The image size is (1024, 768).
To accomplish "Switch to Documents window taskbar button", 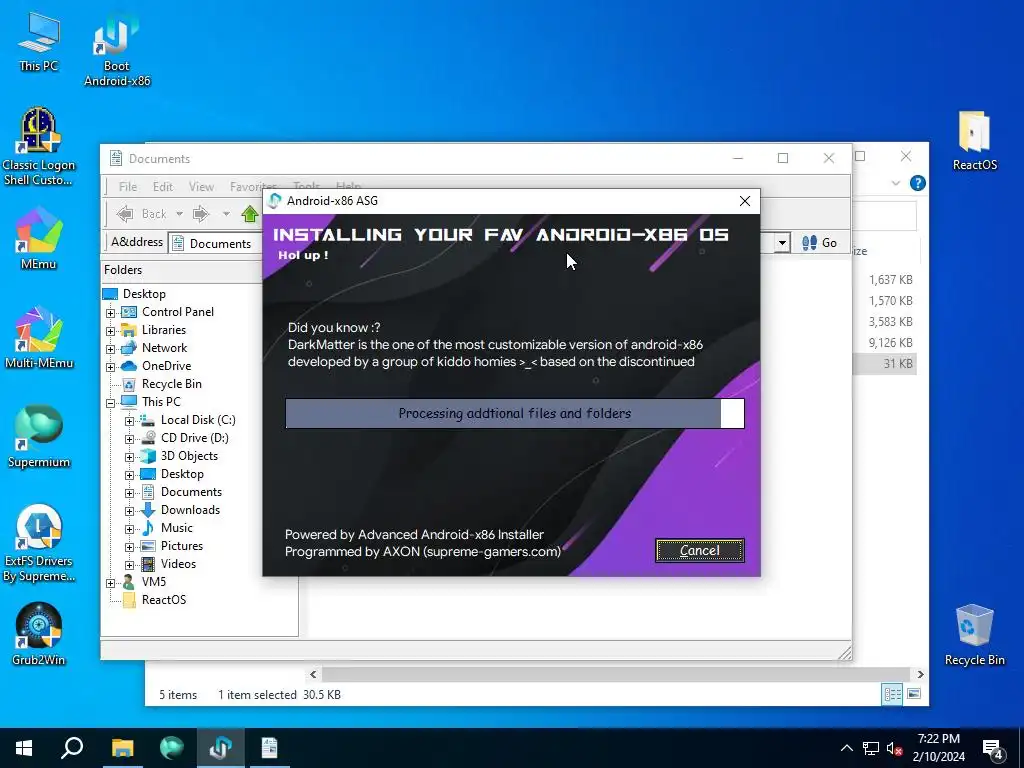I will tap(269, 748).
